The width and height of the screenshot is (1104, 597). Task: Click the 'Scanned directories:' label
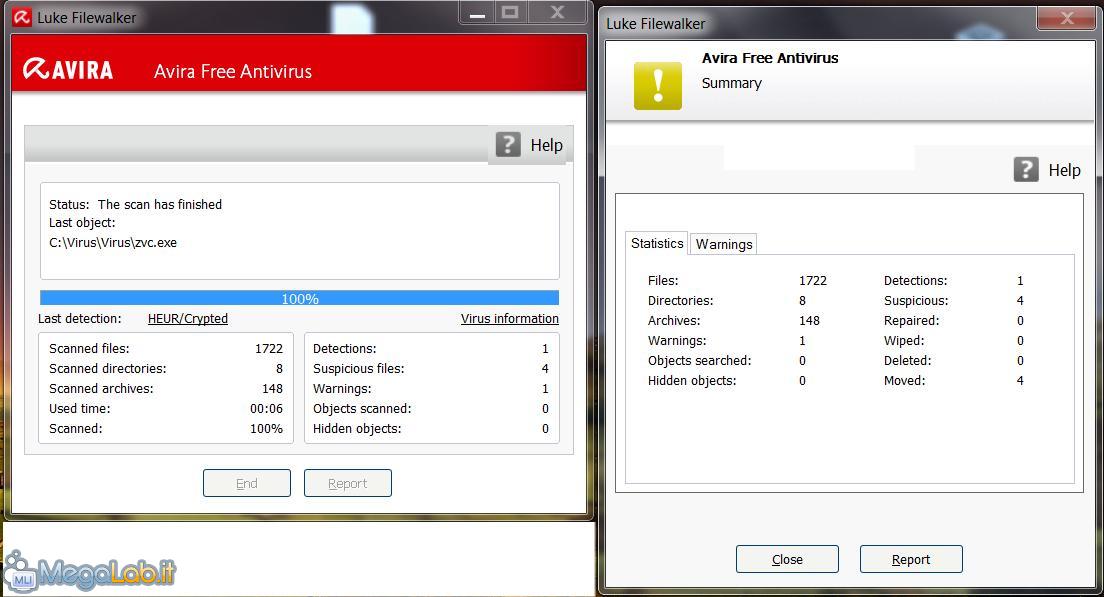click(108, 368)
